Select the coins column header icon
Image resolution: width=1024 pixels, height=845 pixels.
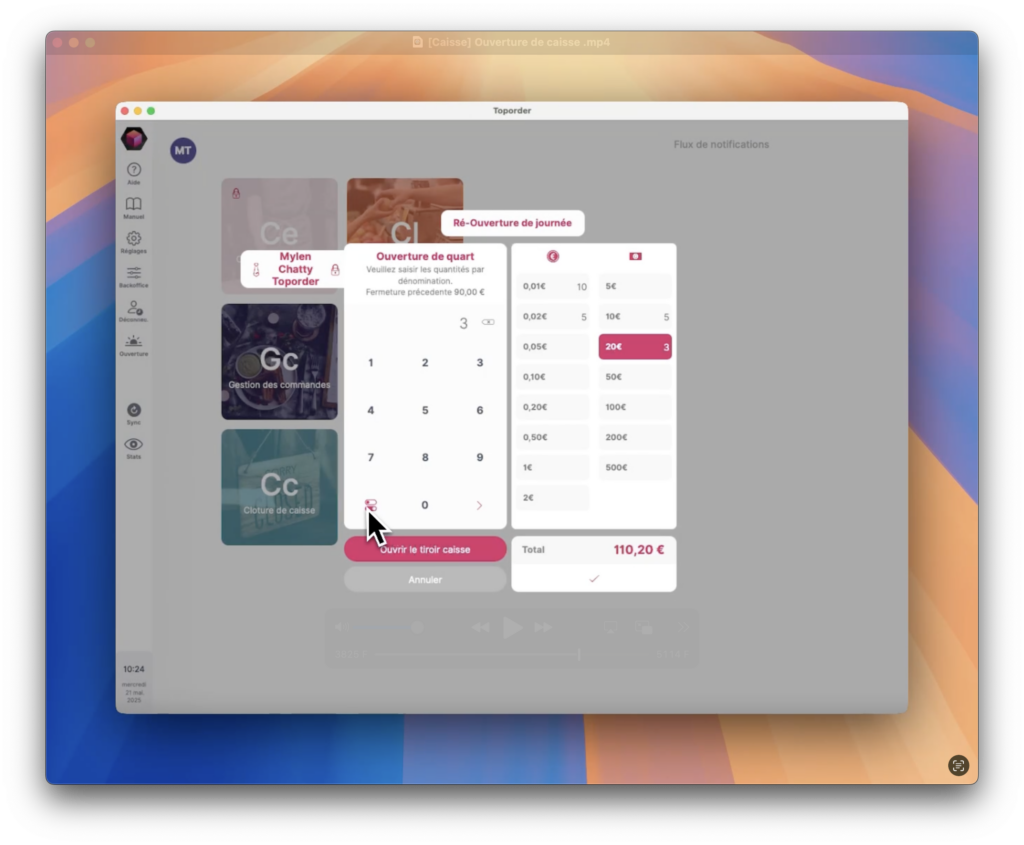click(553, 257)
